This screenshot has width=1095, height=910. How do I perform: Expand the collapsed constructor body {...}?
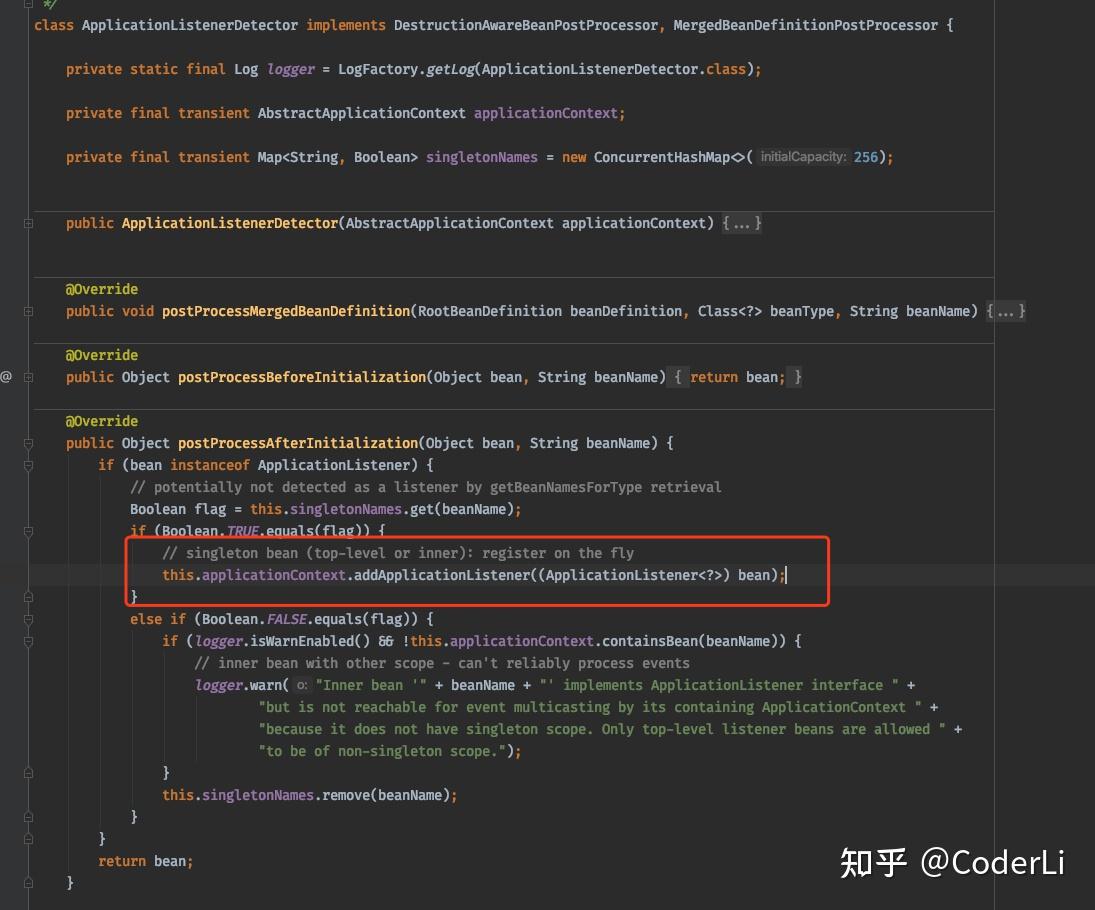[x=742, y=223]
